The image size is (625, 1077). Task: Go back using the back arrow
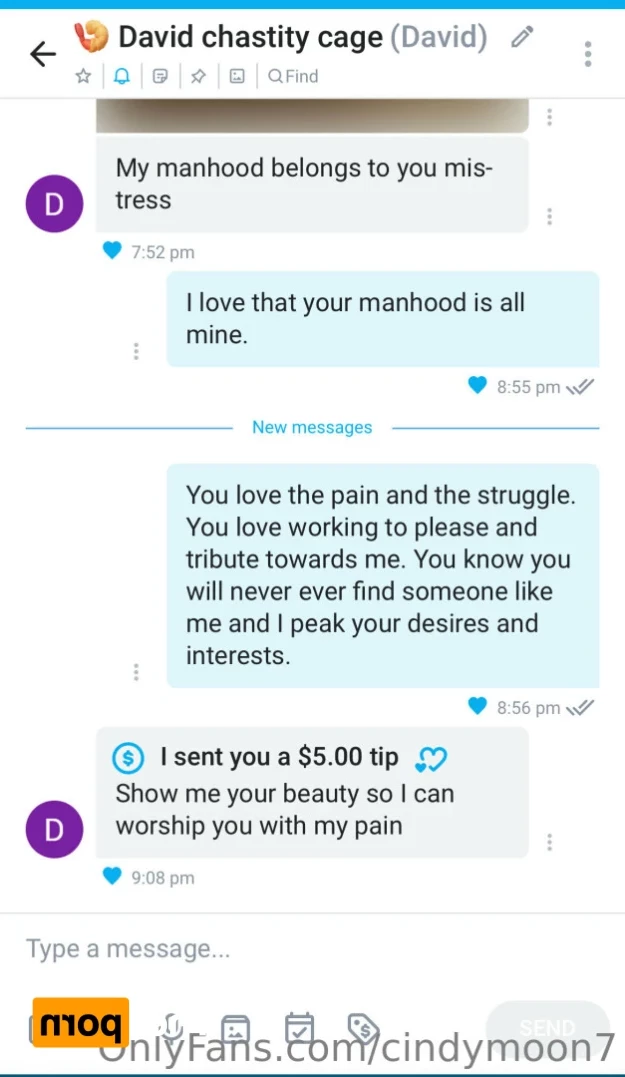point(43,53)
